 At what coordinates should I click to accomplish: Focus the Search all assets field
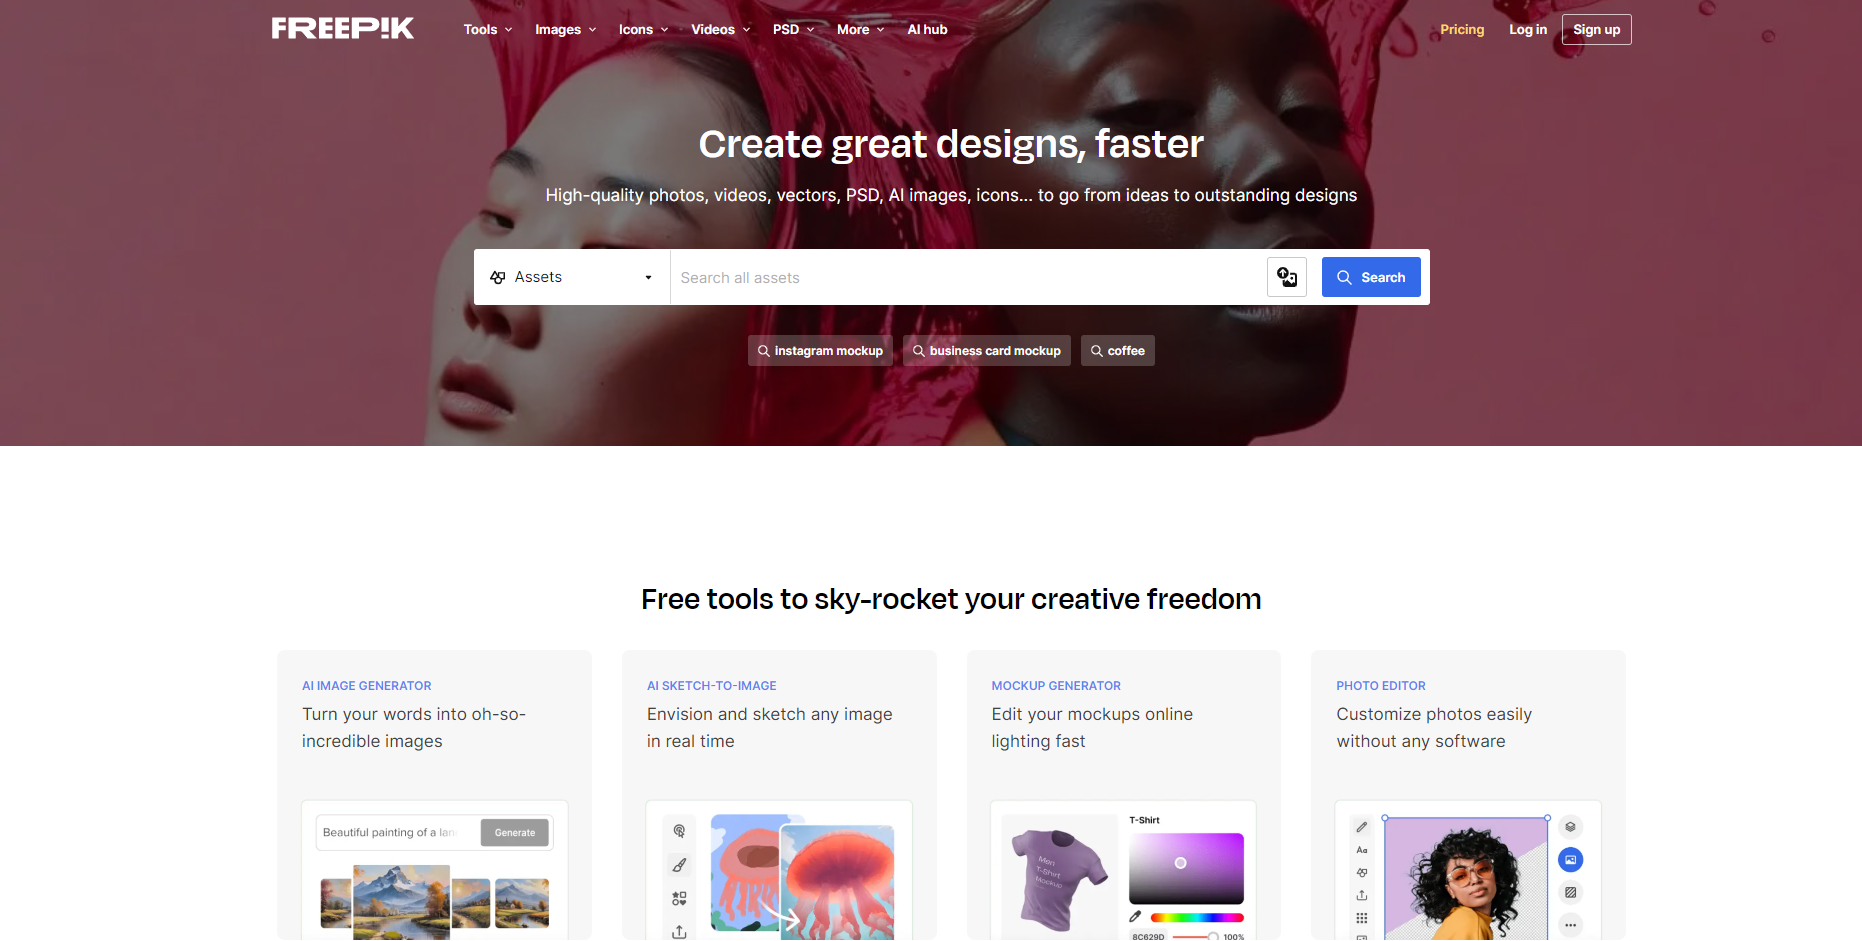tap(968, 277)
